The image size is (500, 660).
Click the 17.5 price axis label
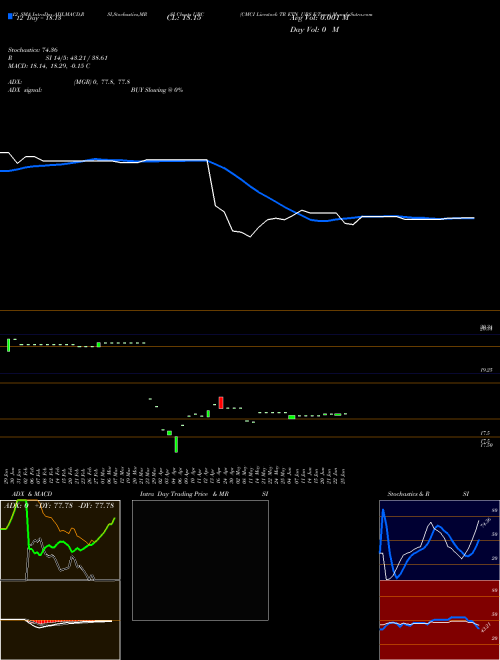[x=485, y=433]
